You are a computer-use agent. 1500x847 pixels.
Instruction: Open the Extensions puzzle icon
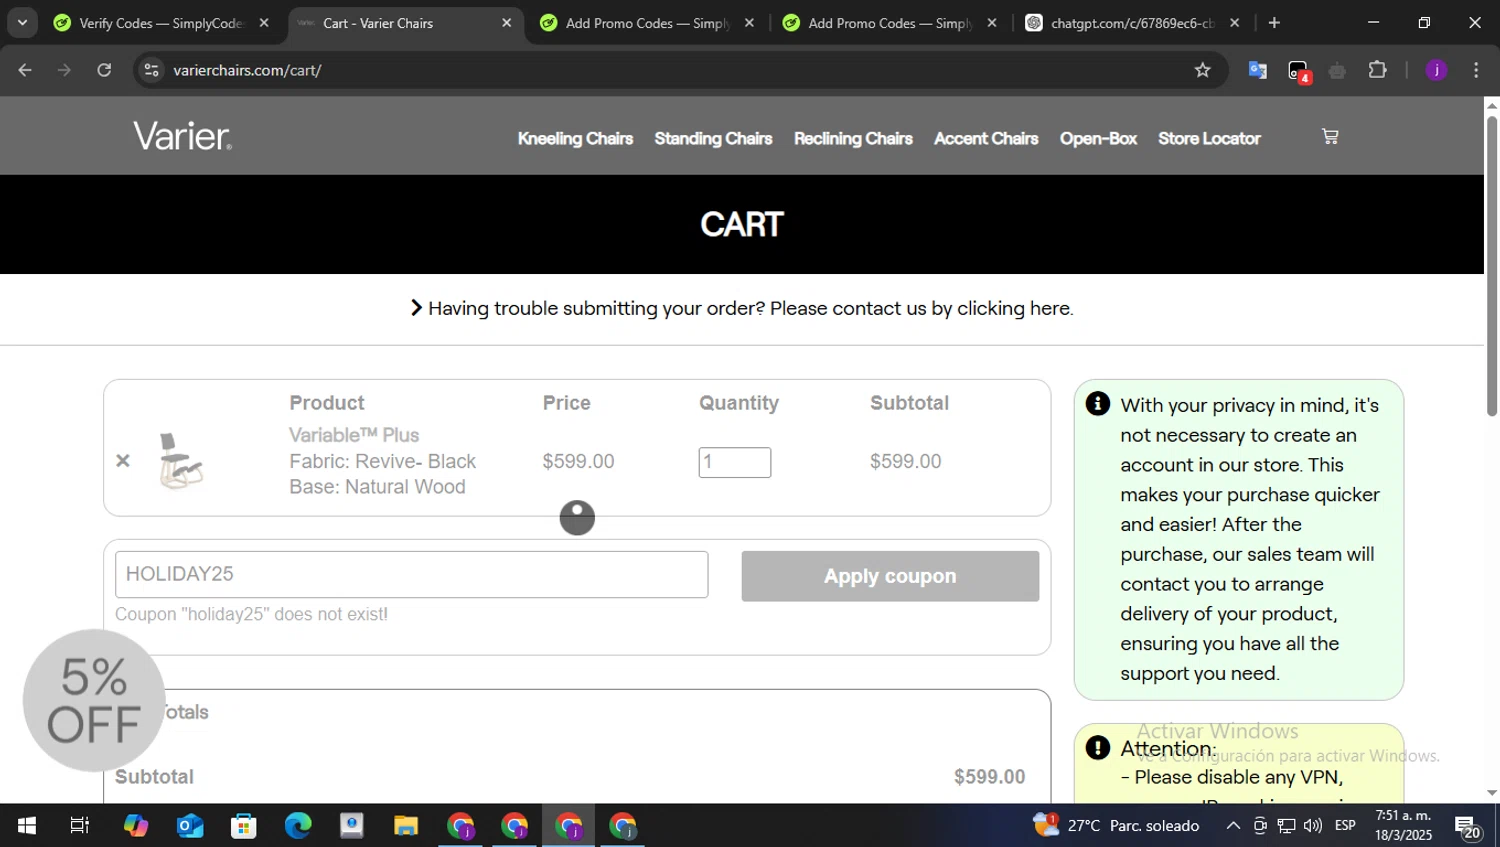coord(1378,70)
